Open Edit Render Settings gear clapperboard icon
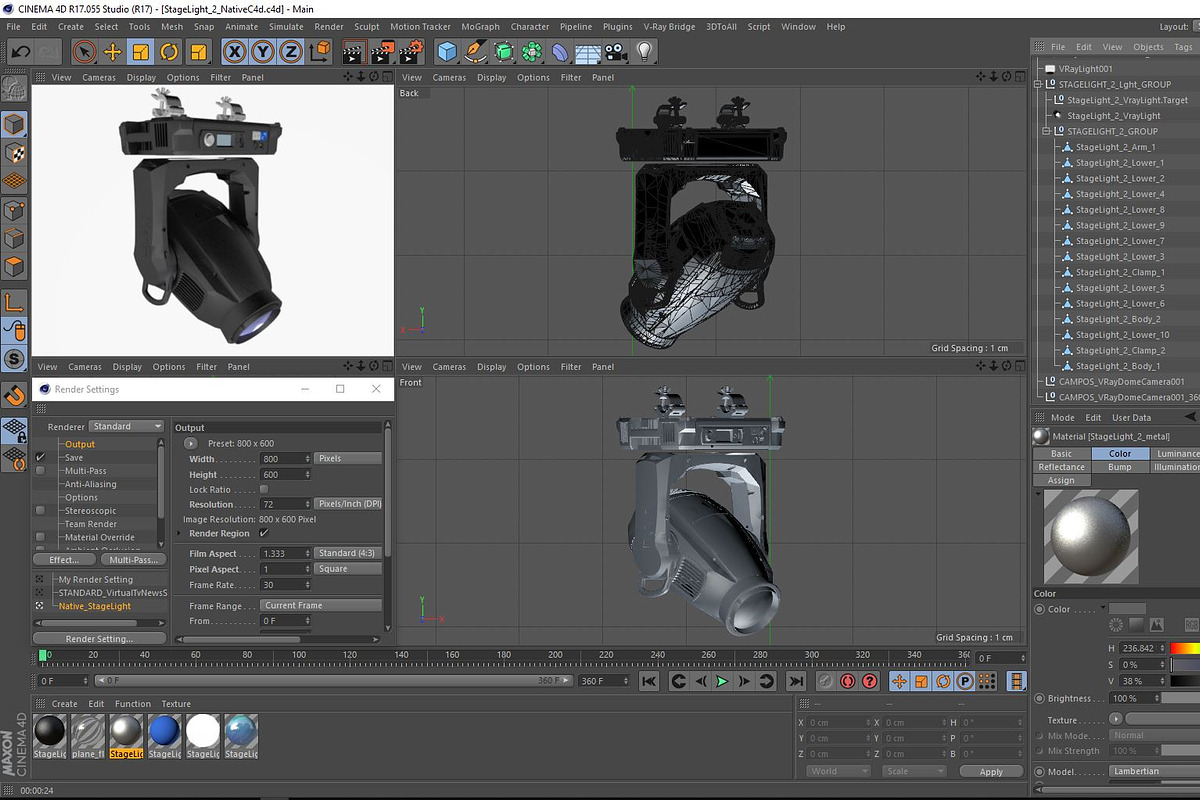1200x800 pixels. click(x=412, y=51)
